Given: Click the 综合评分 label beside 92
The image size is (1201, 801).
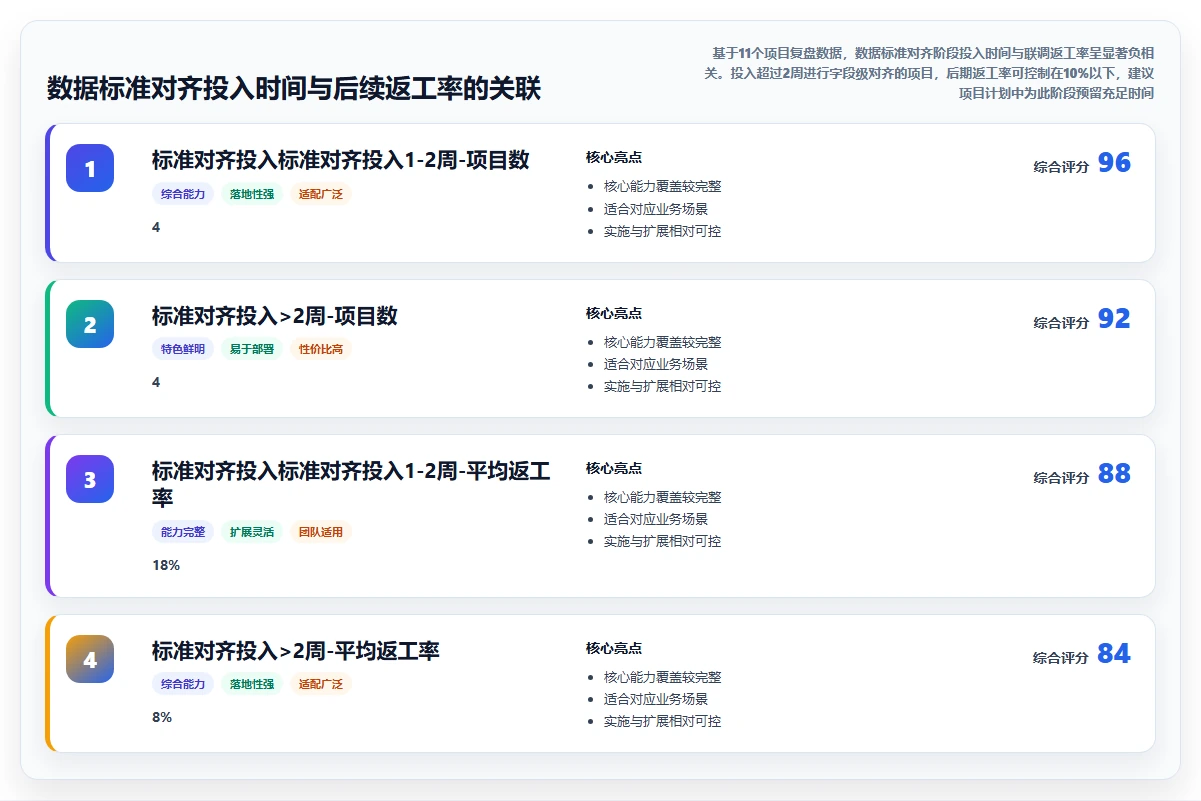Looking at the screenshot, I should 1061,323.
